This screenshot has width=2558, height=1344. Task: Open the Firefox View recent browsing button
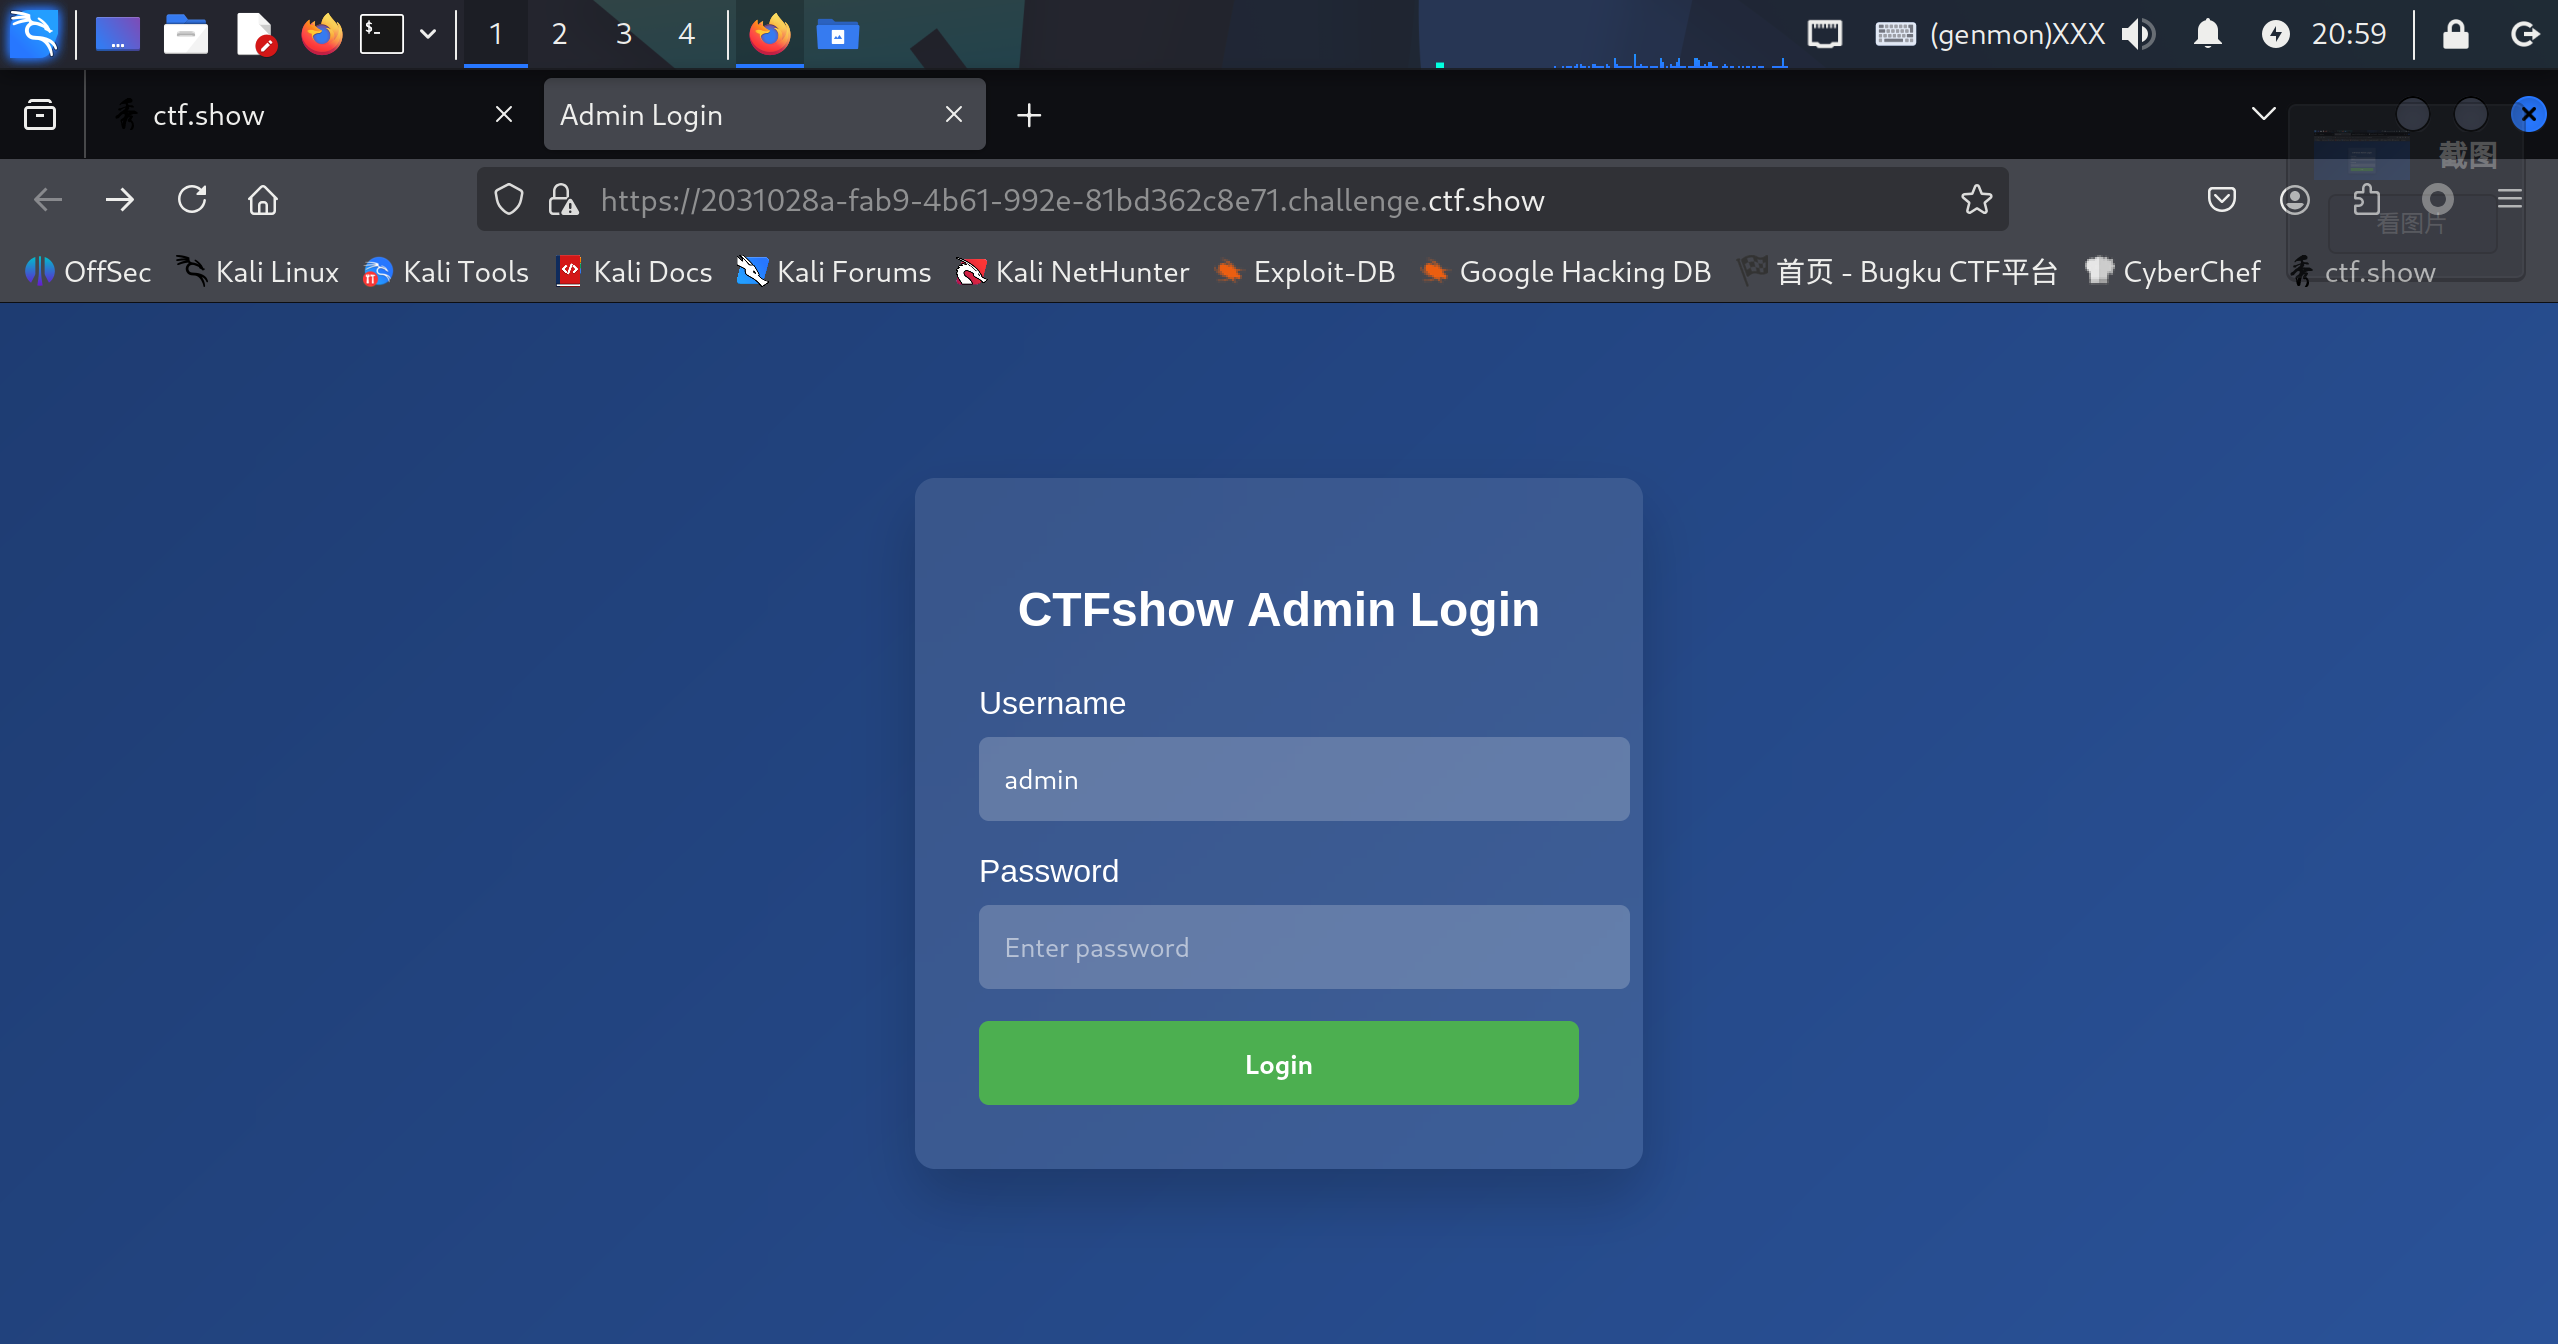pos(40,115)
